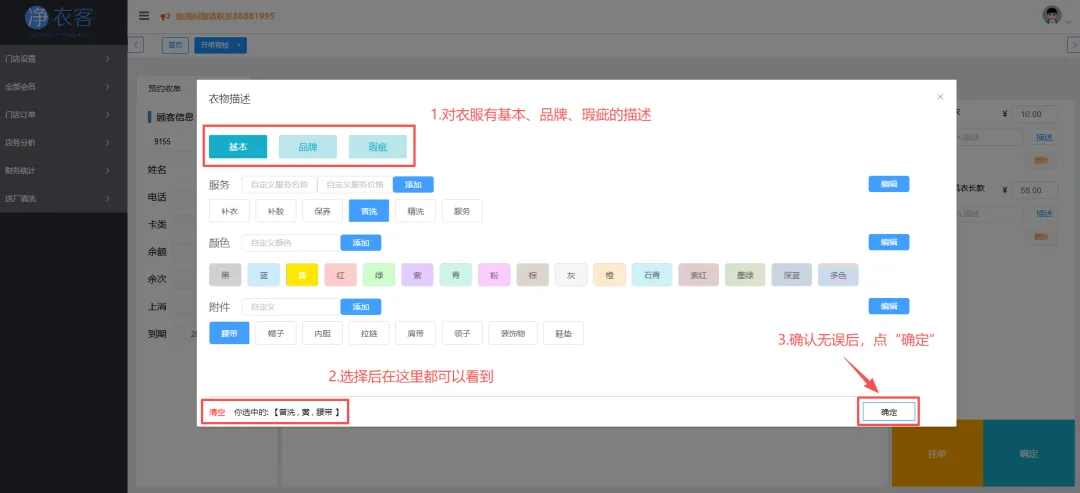This screenshot has height=493, width=1080.
Task: Switch to the 品牌 description tab
Action: (x=308, y=147)
